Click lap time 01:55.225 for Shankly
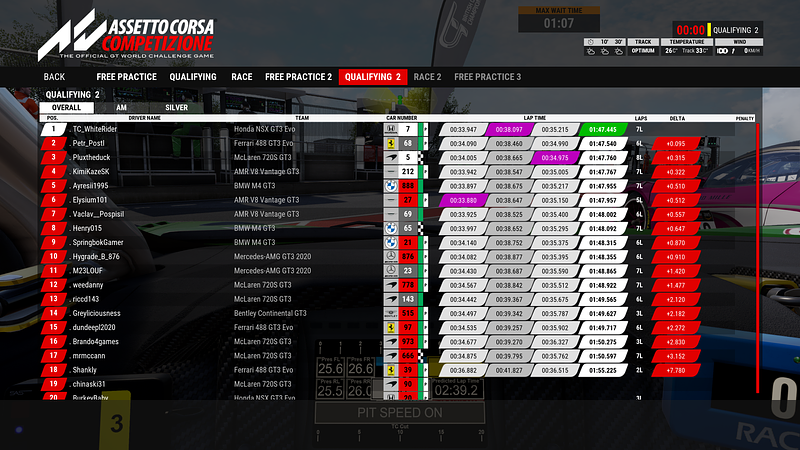800x450 pixels. click(x=603, y=370)
